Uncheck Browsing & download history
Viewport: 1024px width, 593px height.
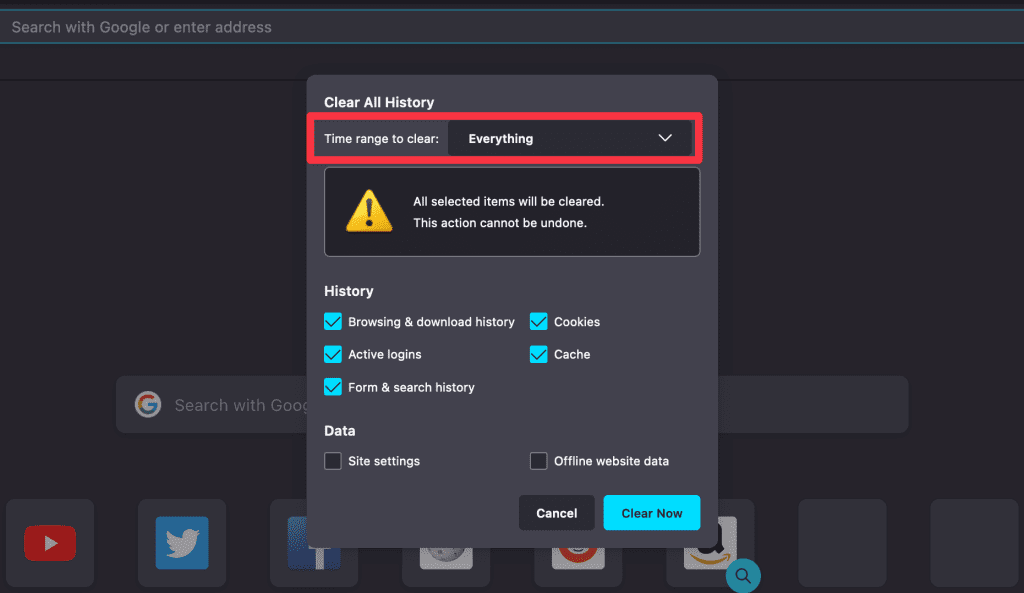(x=333, y=321)
